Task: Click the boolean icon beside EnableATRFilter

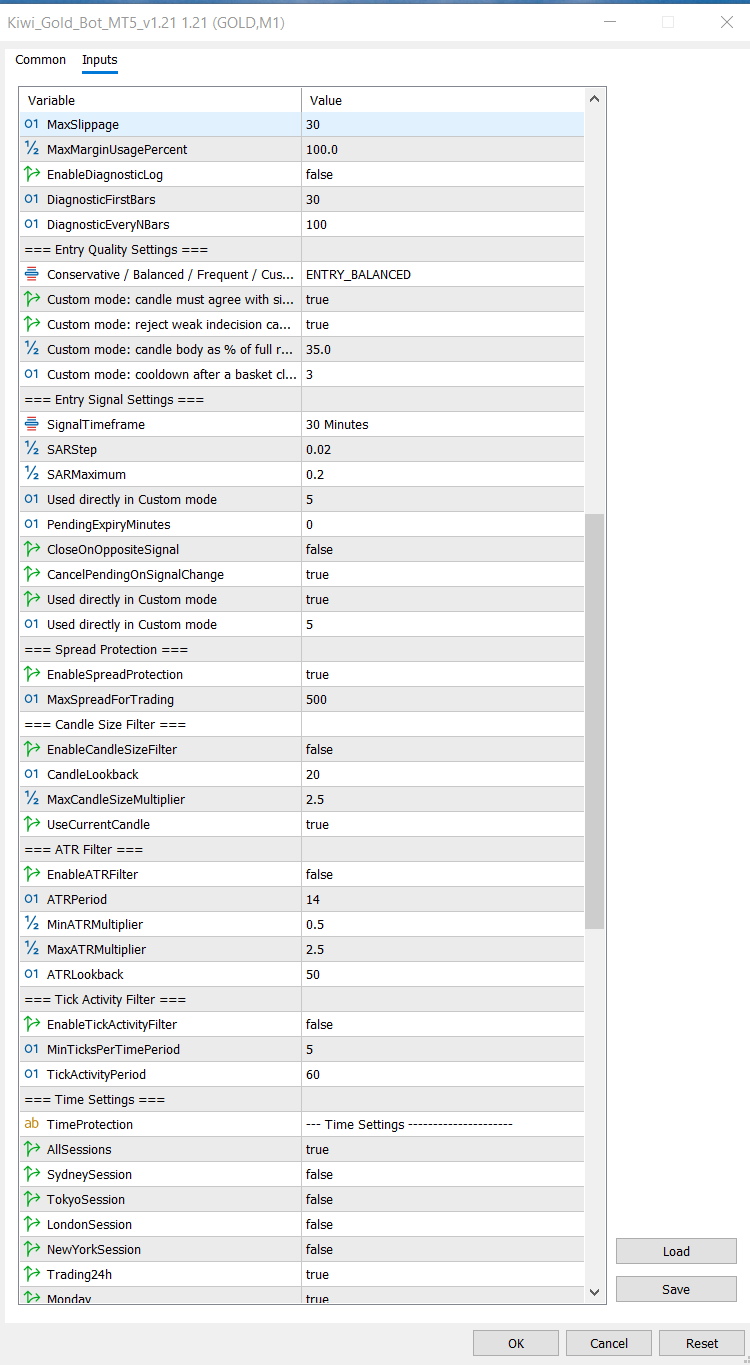Action: click(31, 874)
